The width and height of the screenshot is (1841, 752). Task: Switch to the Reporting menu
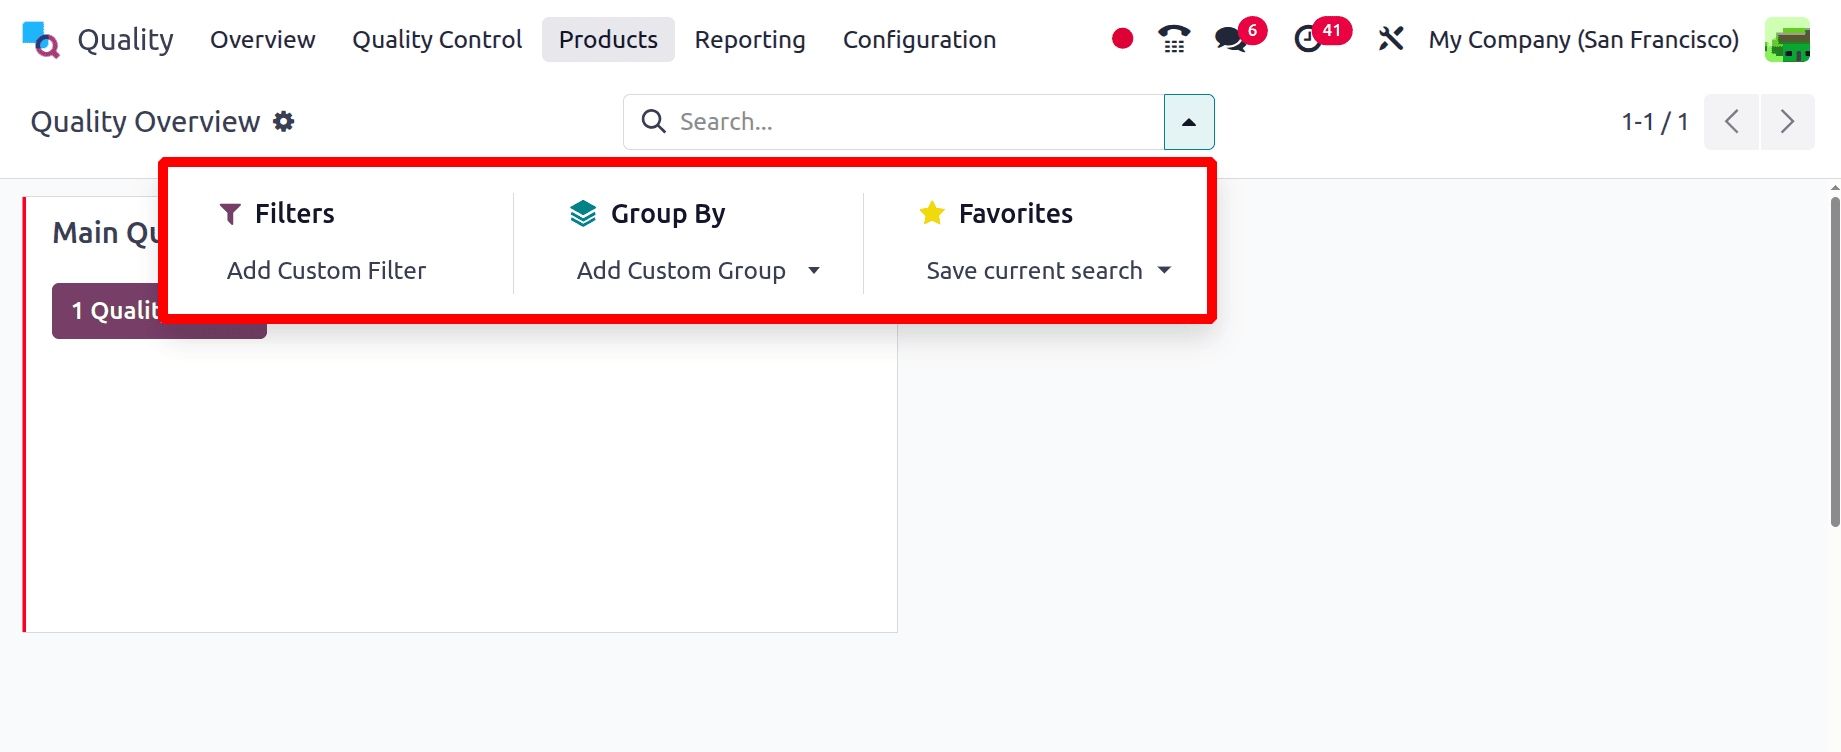pyautogui.click(x=750, y=39)
